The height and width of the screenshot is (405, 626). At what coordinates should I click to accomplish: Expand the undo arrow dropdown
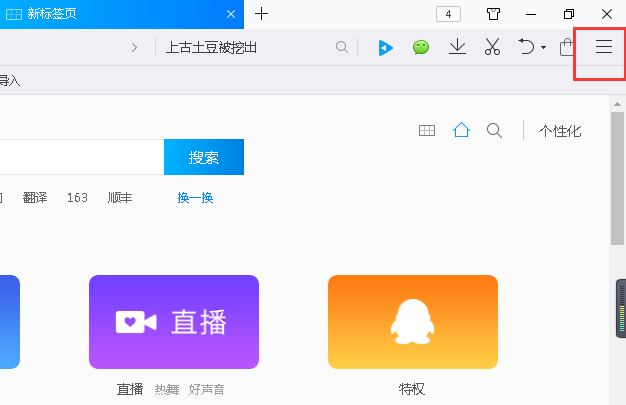point(543,48)
